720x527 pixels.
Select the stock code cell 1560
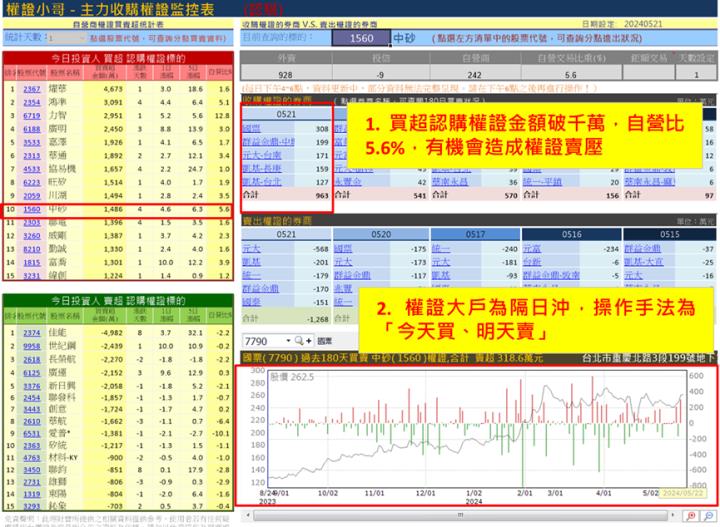[361, 38]
